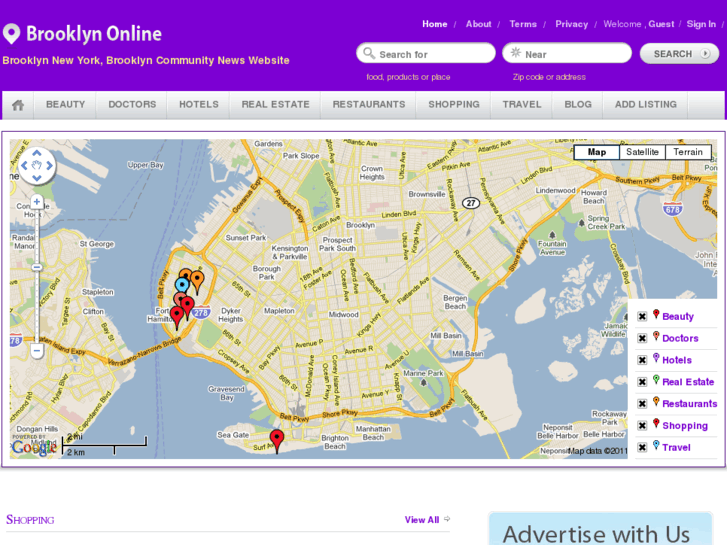The image size is (727, 545).
Task: Open the Doctors category menu
Action: [x=132, y=105]
